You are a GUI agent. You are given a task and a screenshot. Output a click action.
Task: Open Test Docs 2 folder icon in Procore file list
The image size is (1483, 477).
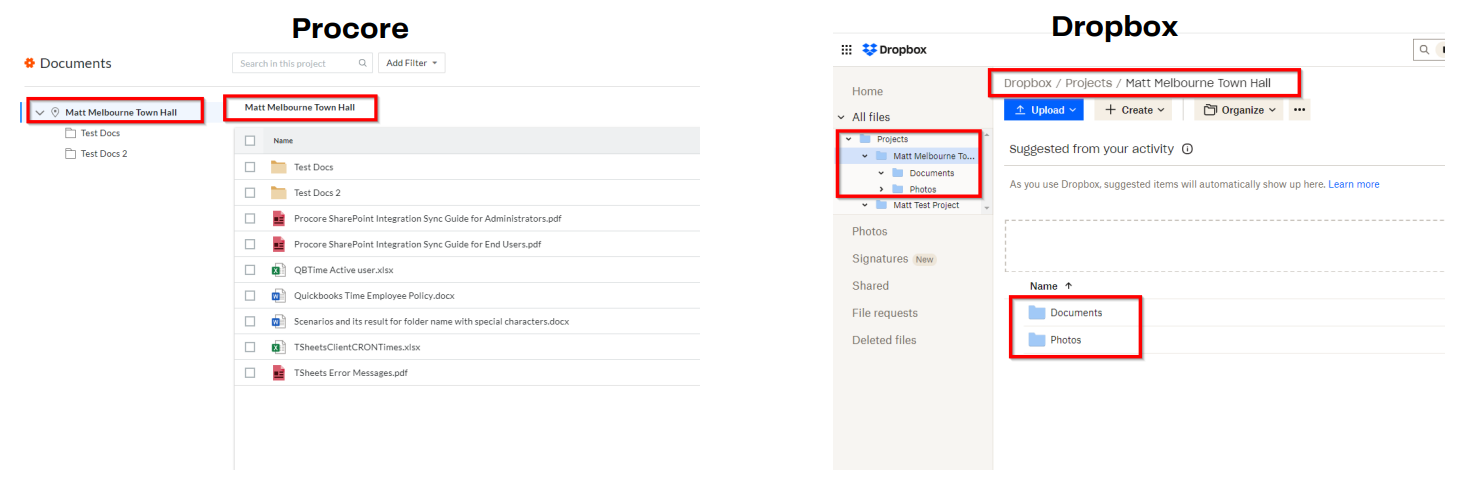tap(279, 193)
